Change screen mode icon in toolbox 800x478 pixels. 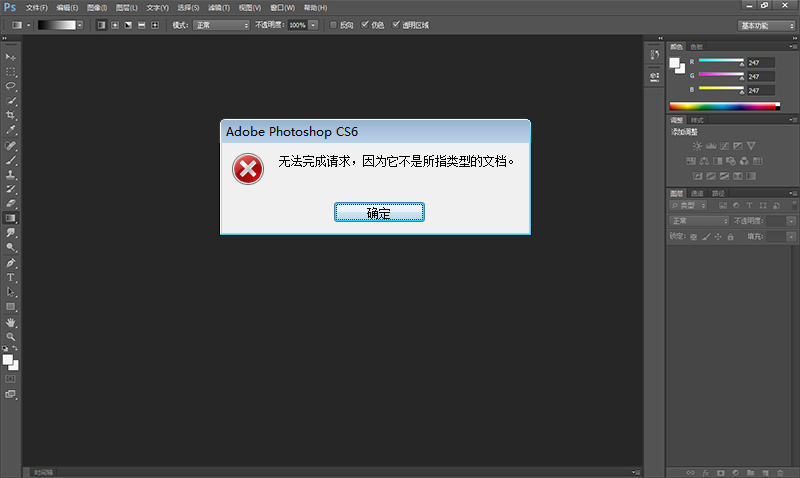[x=10, y=394]
